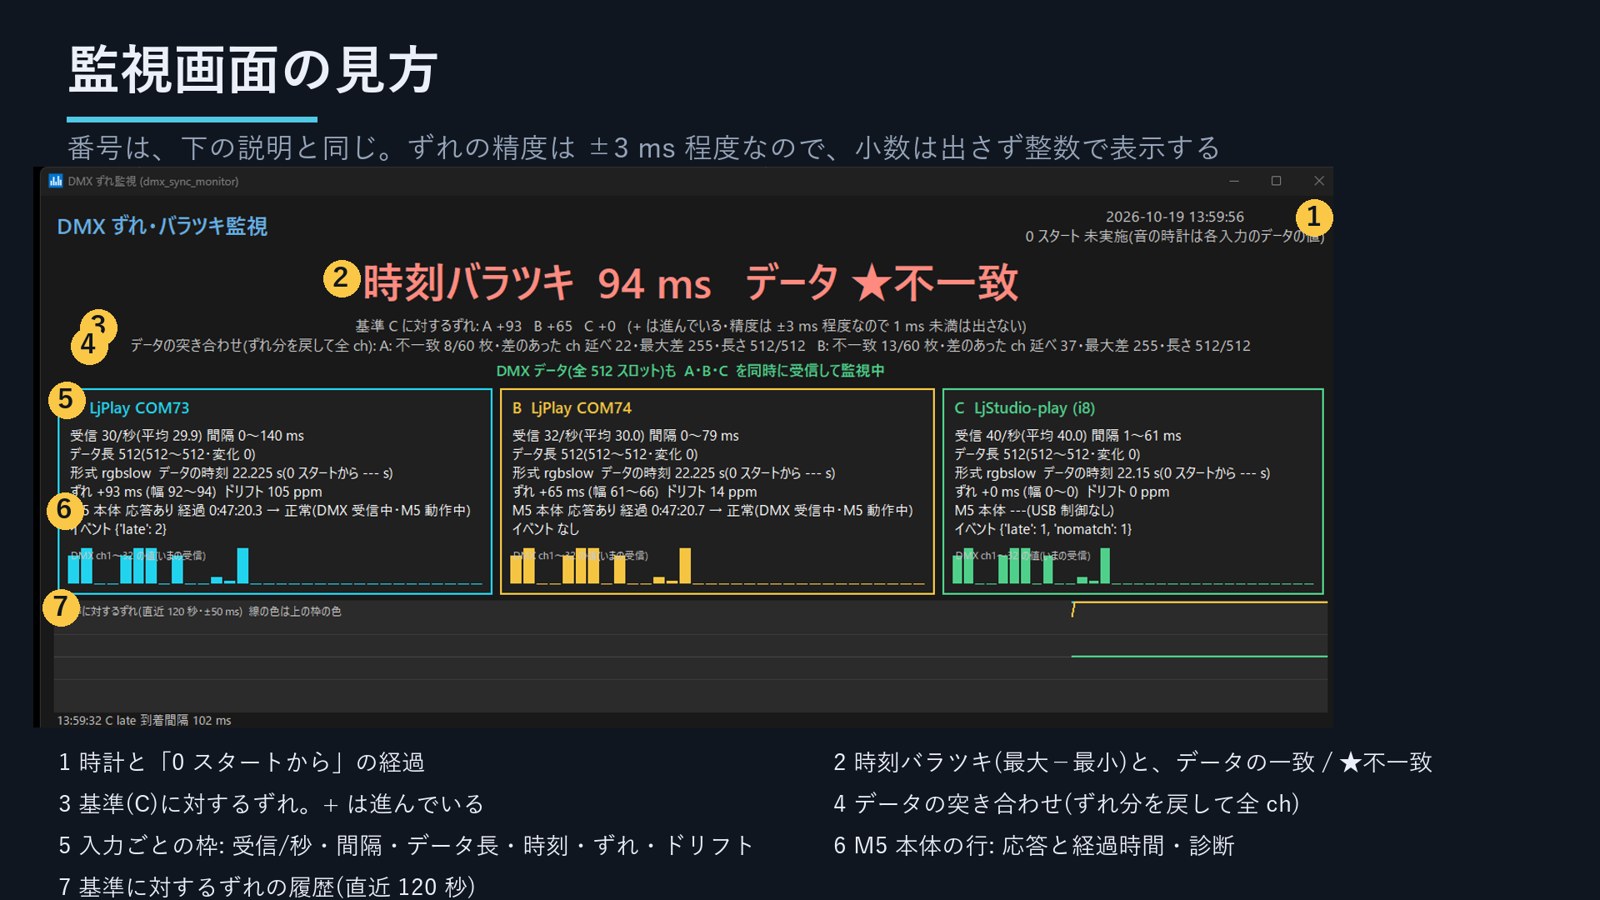Click 'ずれ +0 ms (幅 0〜0) ドリフト 0 ppm'
The image size is (1600, 900).
[1062, 492]
